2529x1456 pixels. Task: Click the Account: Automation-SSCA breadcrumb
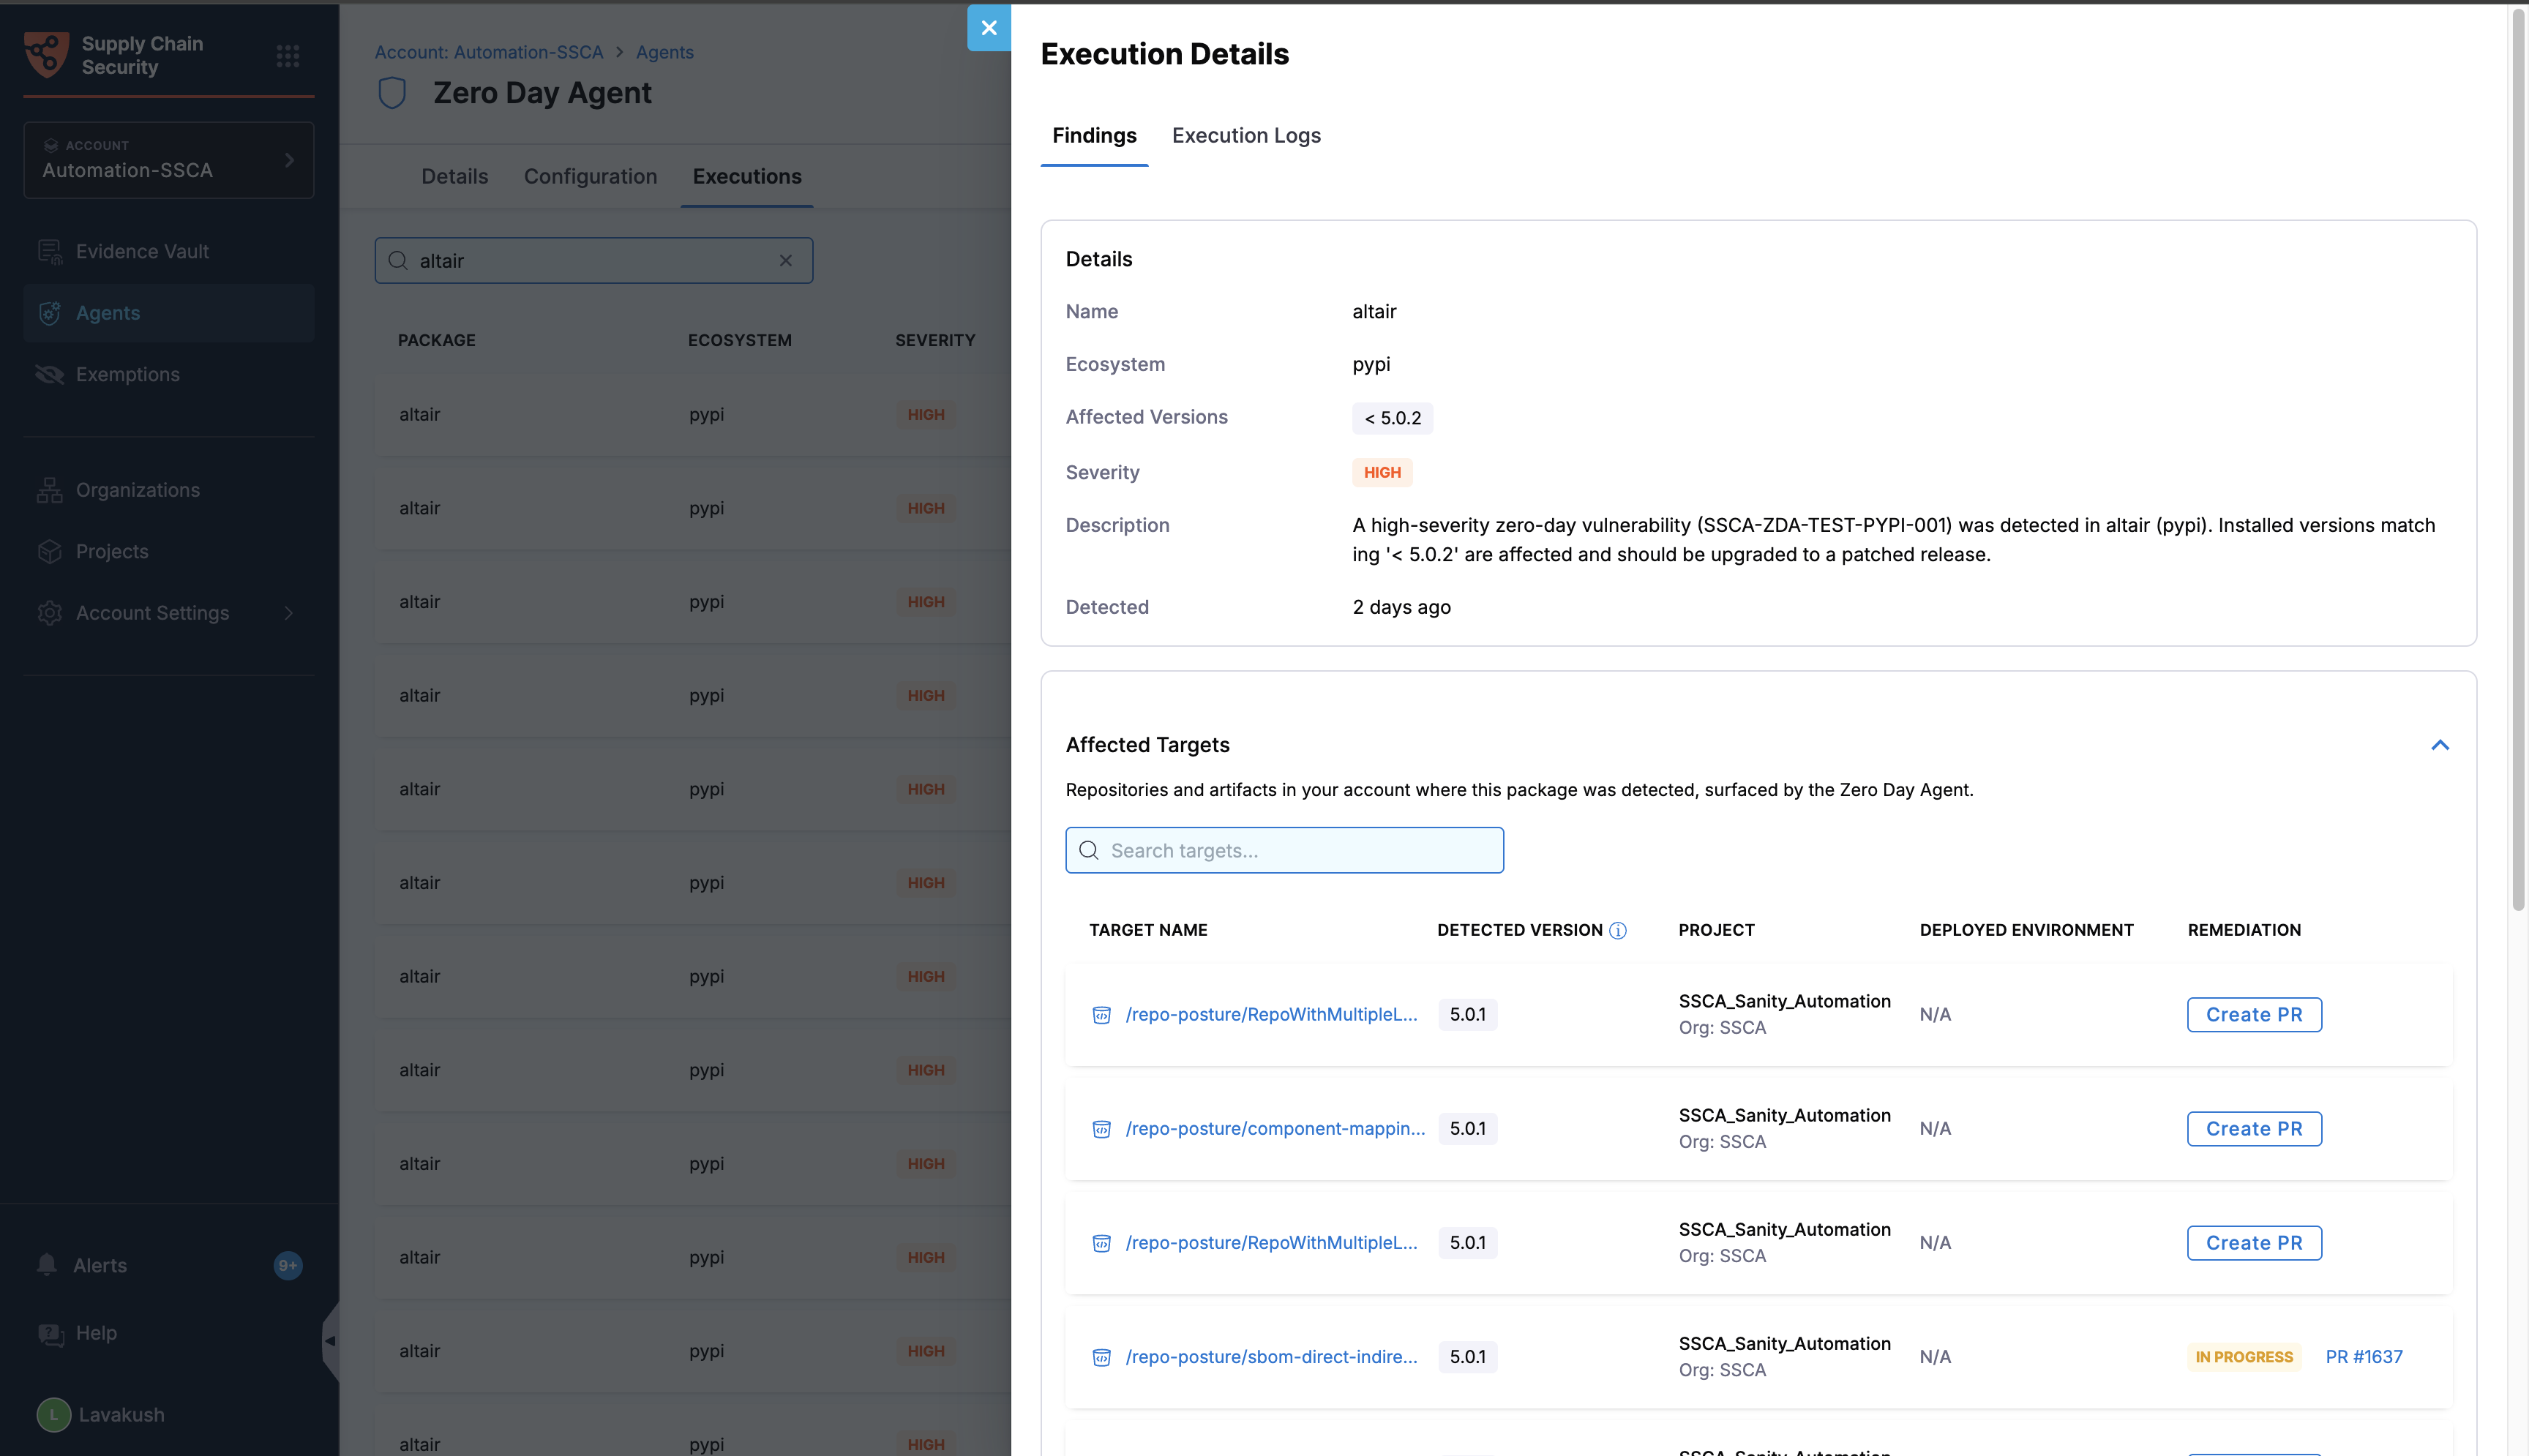coord(489,52)
